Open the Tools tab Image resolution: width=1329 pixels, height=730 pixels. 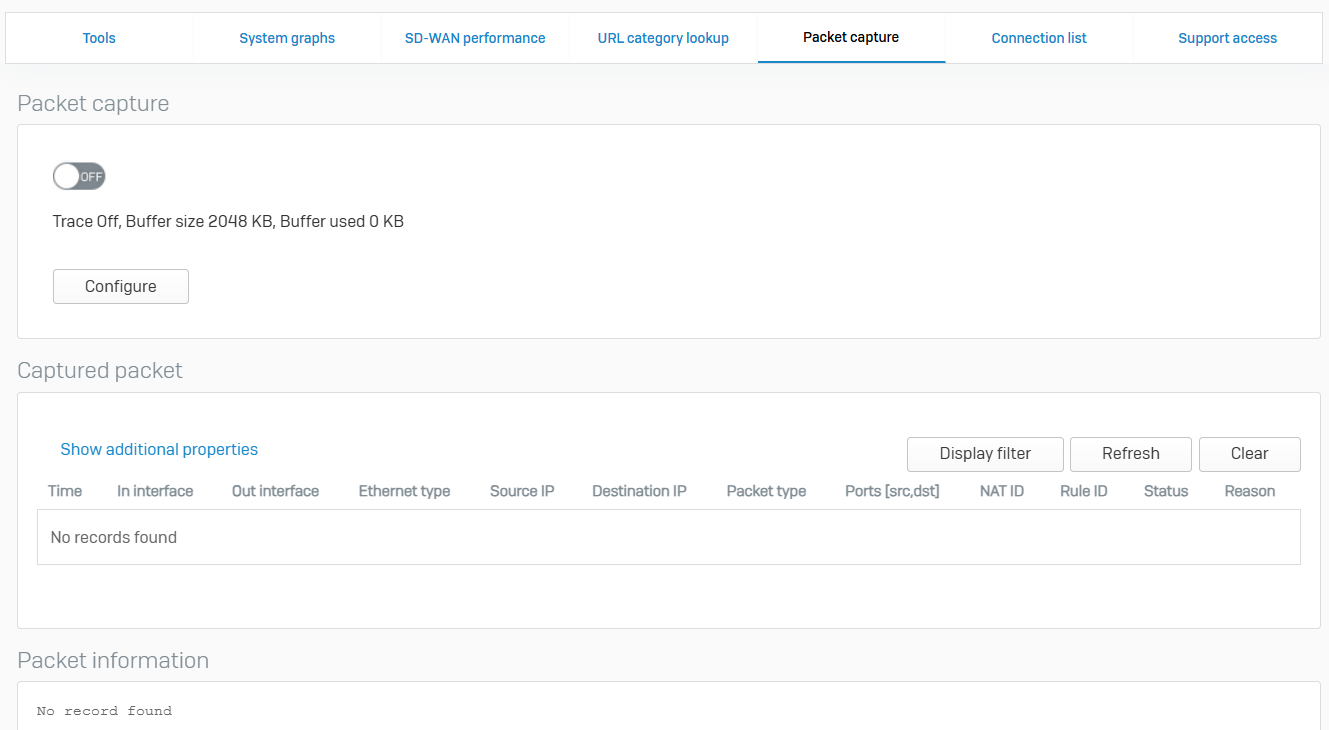pyautogui.click(x=99, y=38)
